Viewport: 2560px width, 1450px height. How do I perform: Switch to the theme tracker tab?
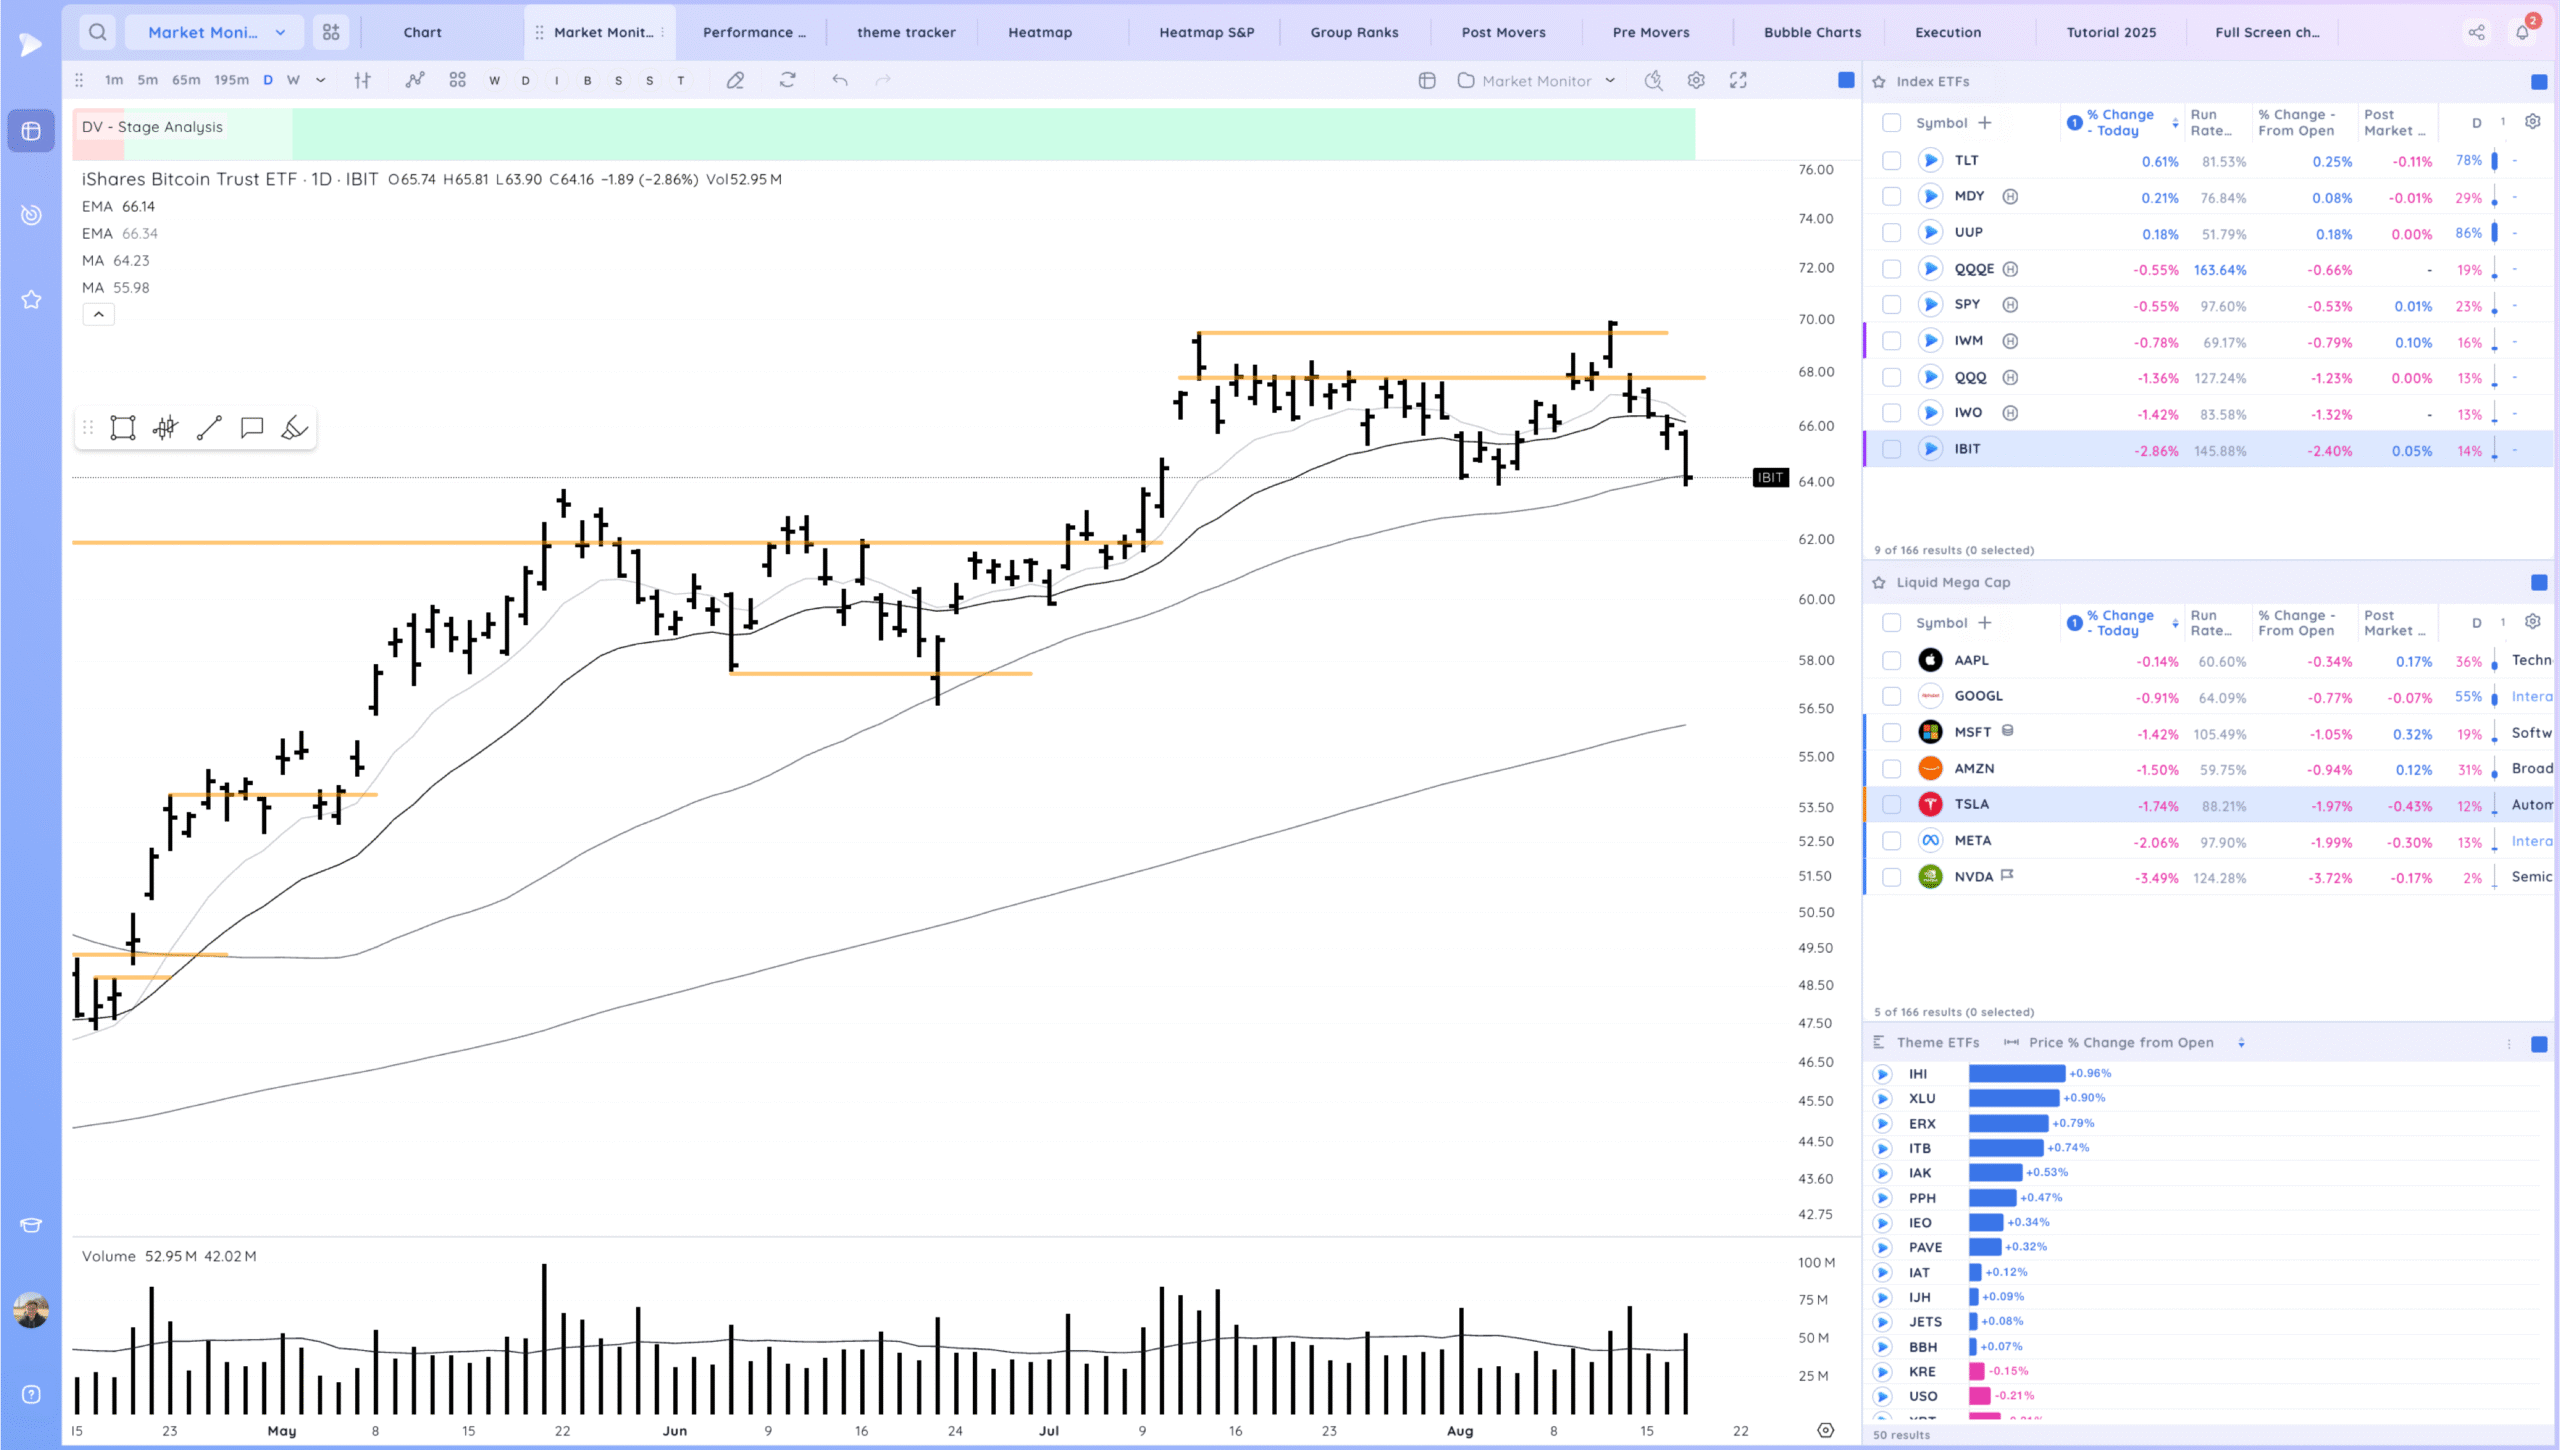pos(906,32)
